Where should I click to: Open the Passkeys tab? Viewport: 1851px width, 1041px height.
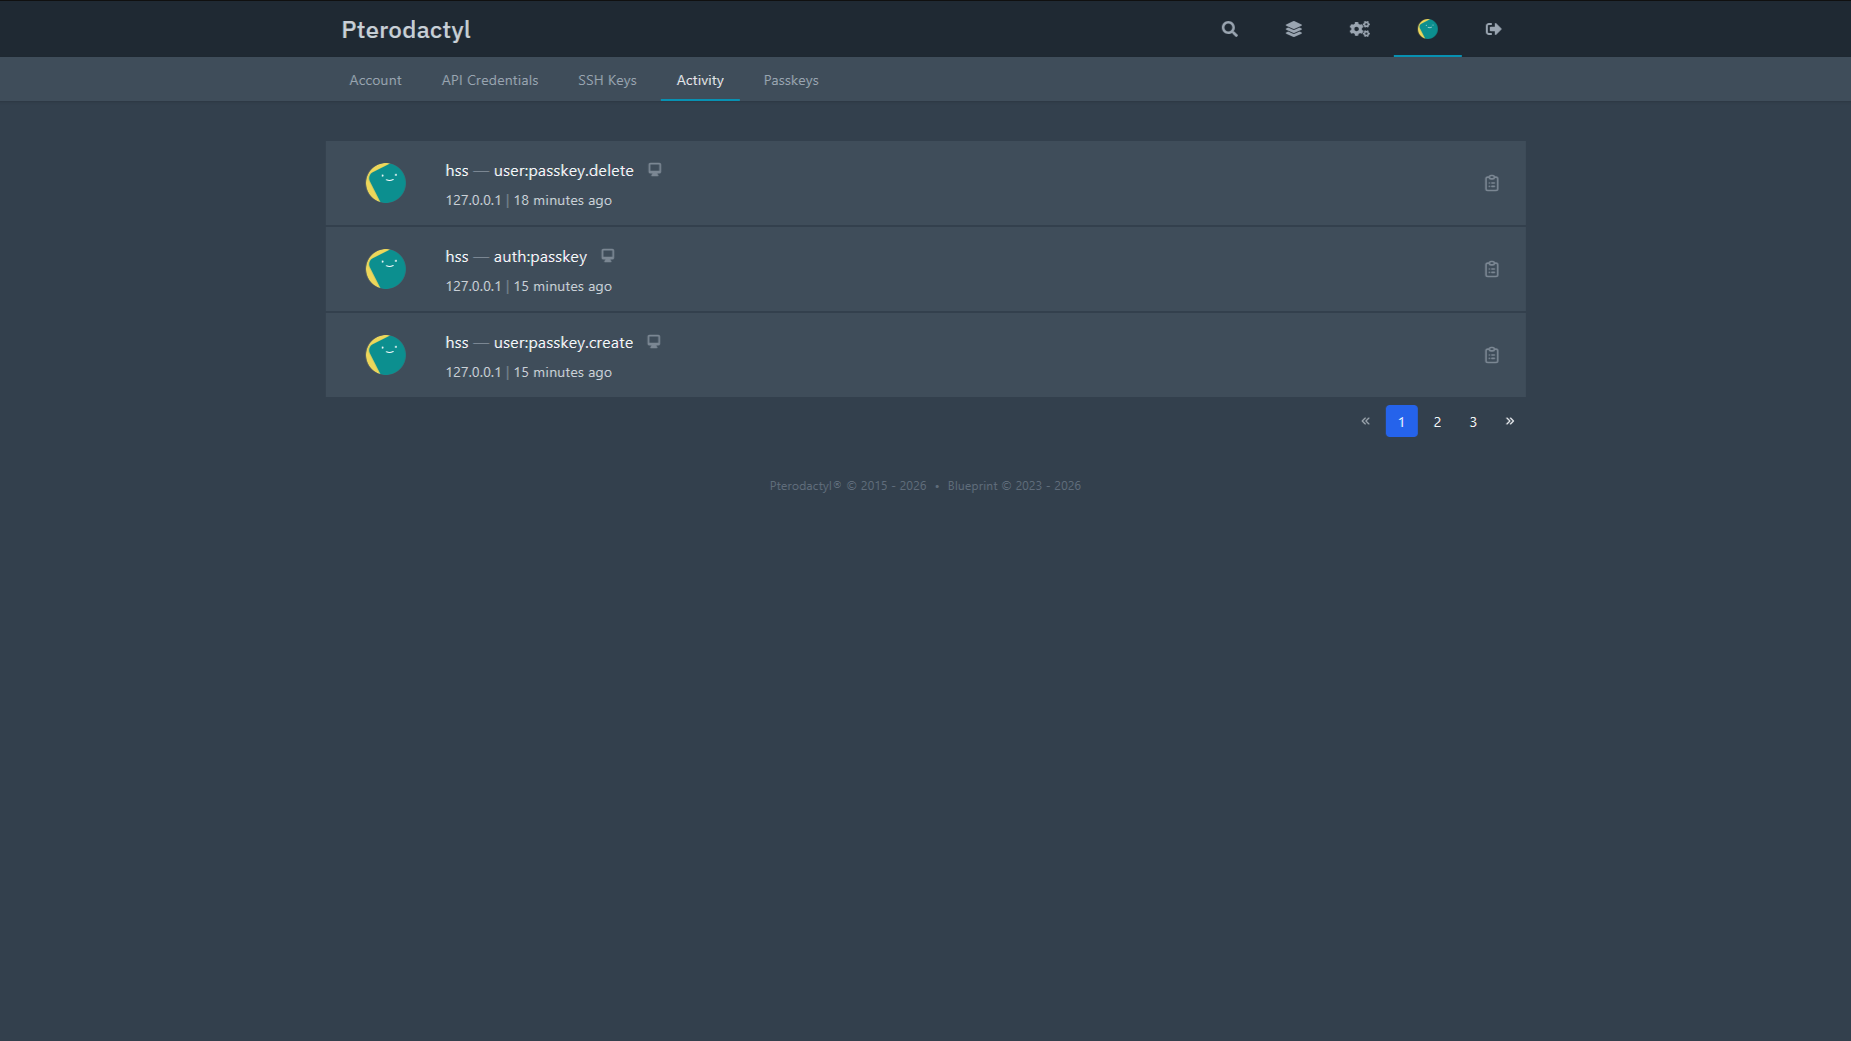791,80
